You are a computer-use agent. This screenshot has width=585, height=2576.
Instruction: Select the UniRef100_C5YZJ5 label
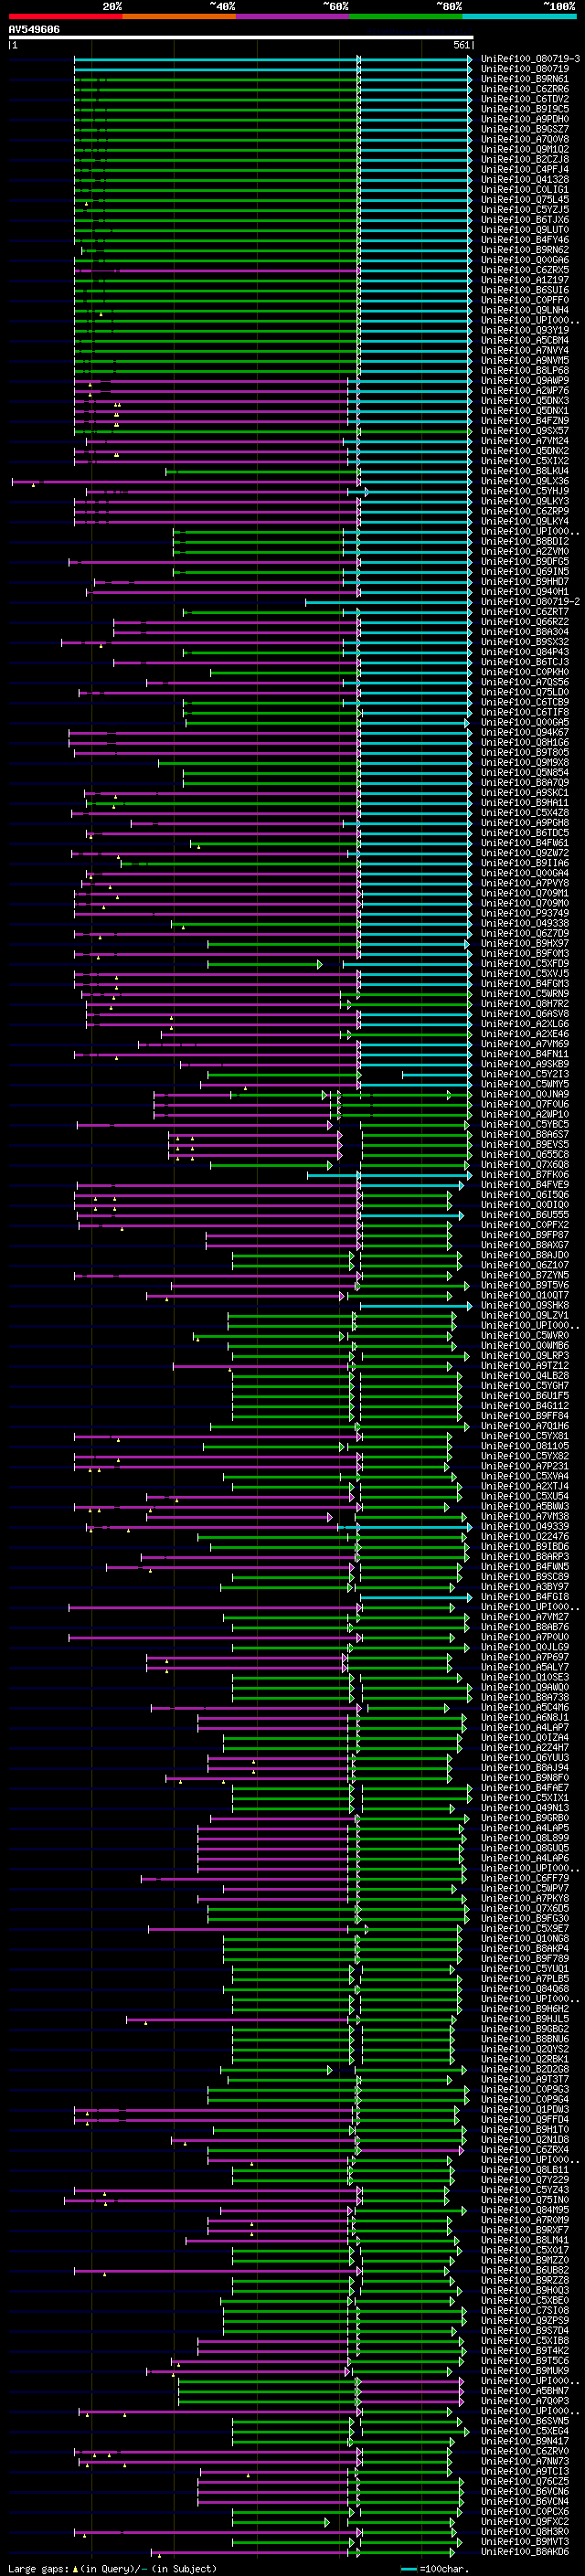tap(525, 210)
